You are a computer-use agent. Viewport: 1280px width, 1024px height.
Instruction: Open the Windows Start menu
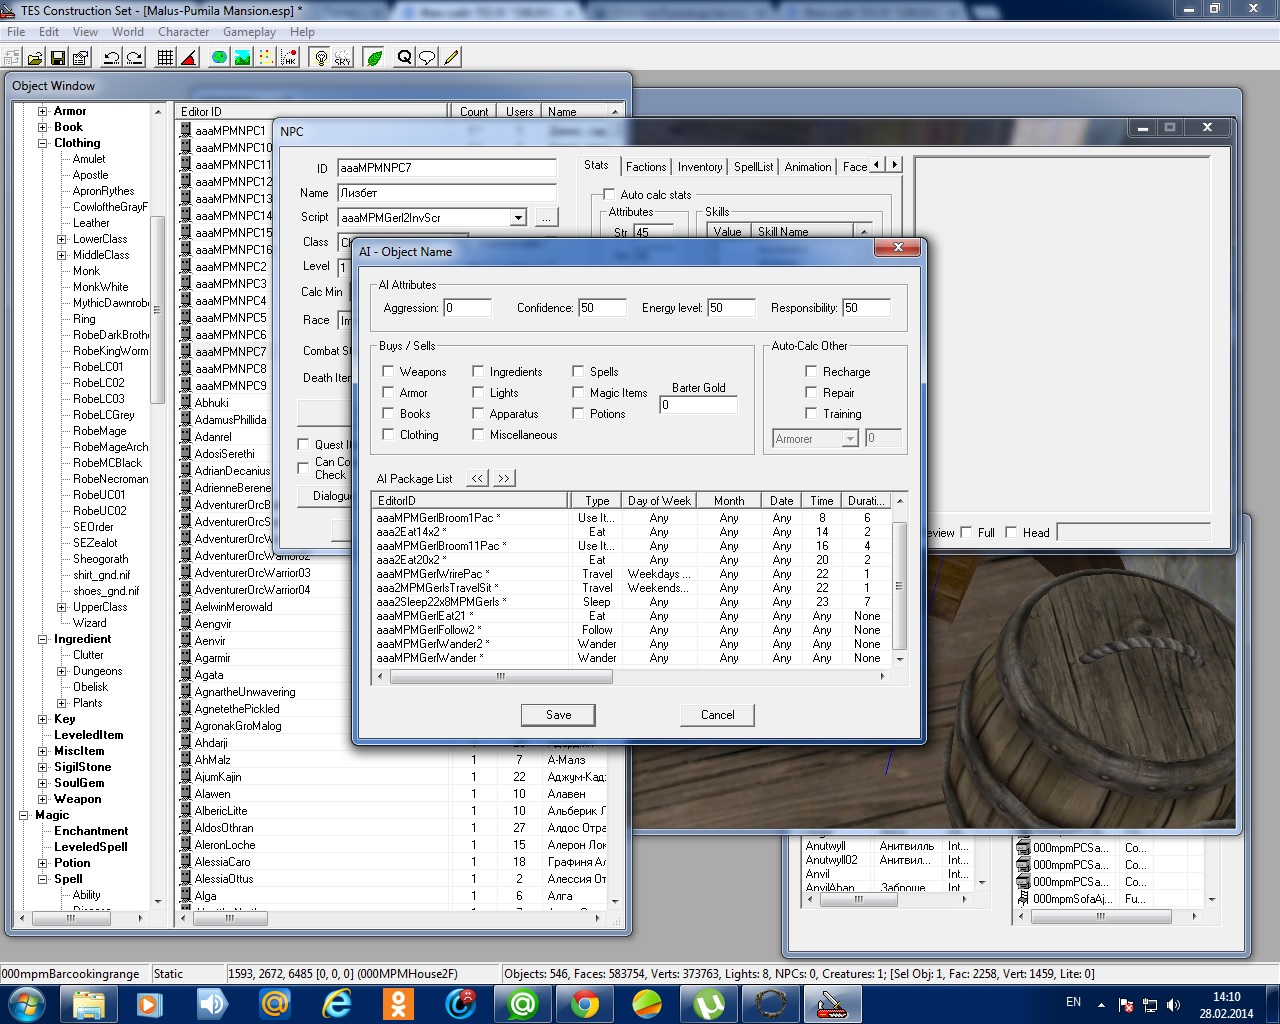(x=27, y=1003)
